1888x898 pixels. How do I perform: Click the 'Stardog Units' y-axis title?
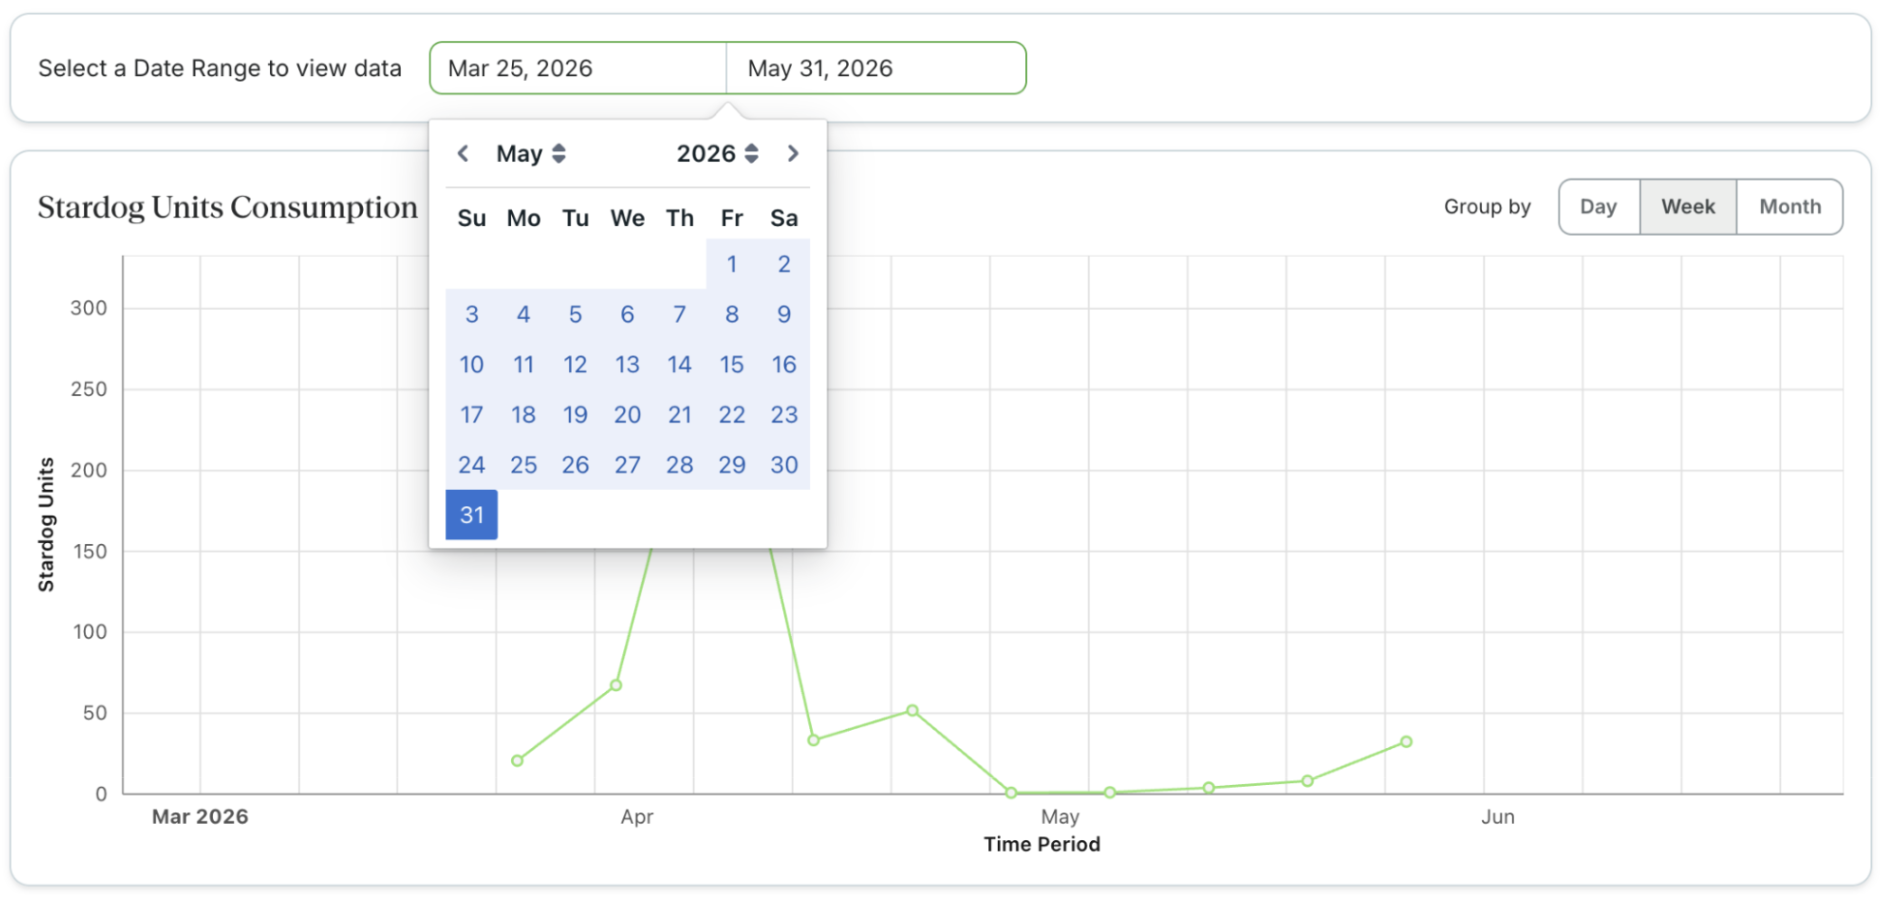click(46, 525)
